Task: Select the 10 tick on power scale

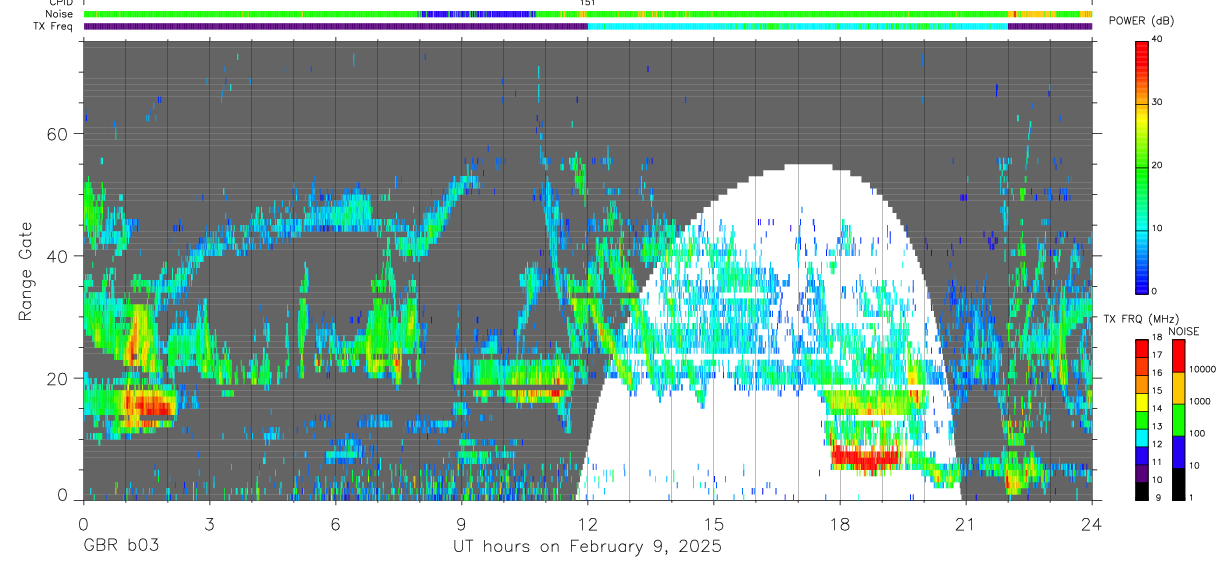Action: (x=1158, y=229)
